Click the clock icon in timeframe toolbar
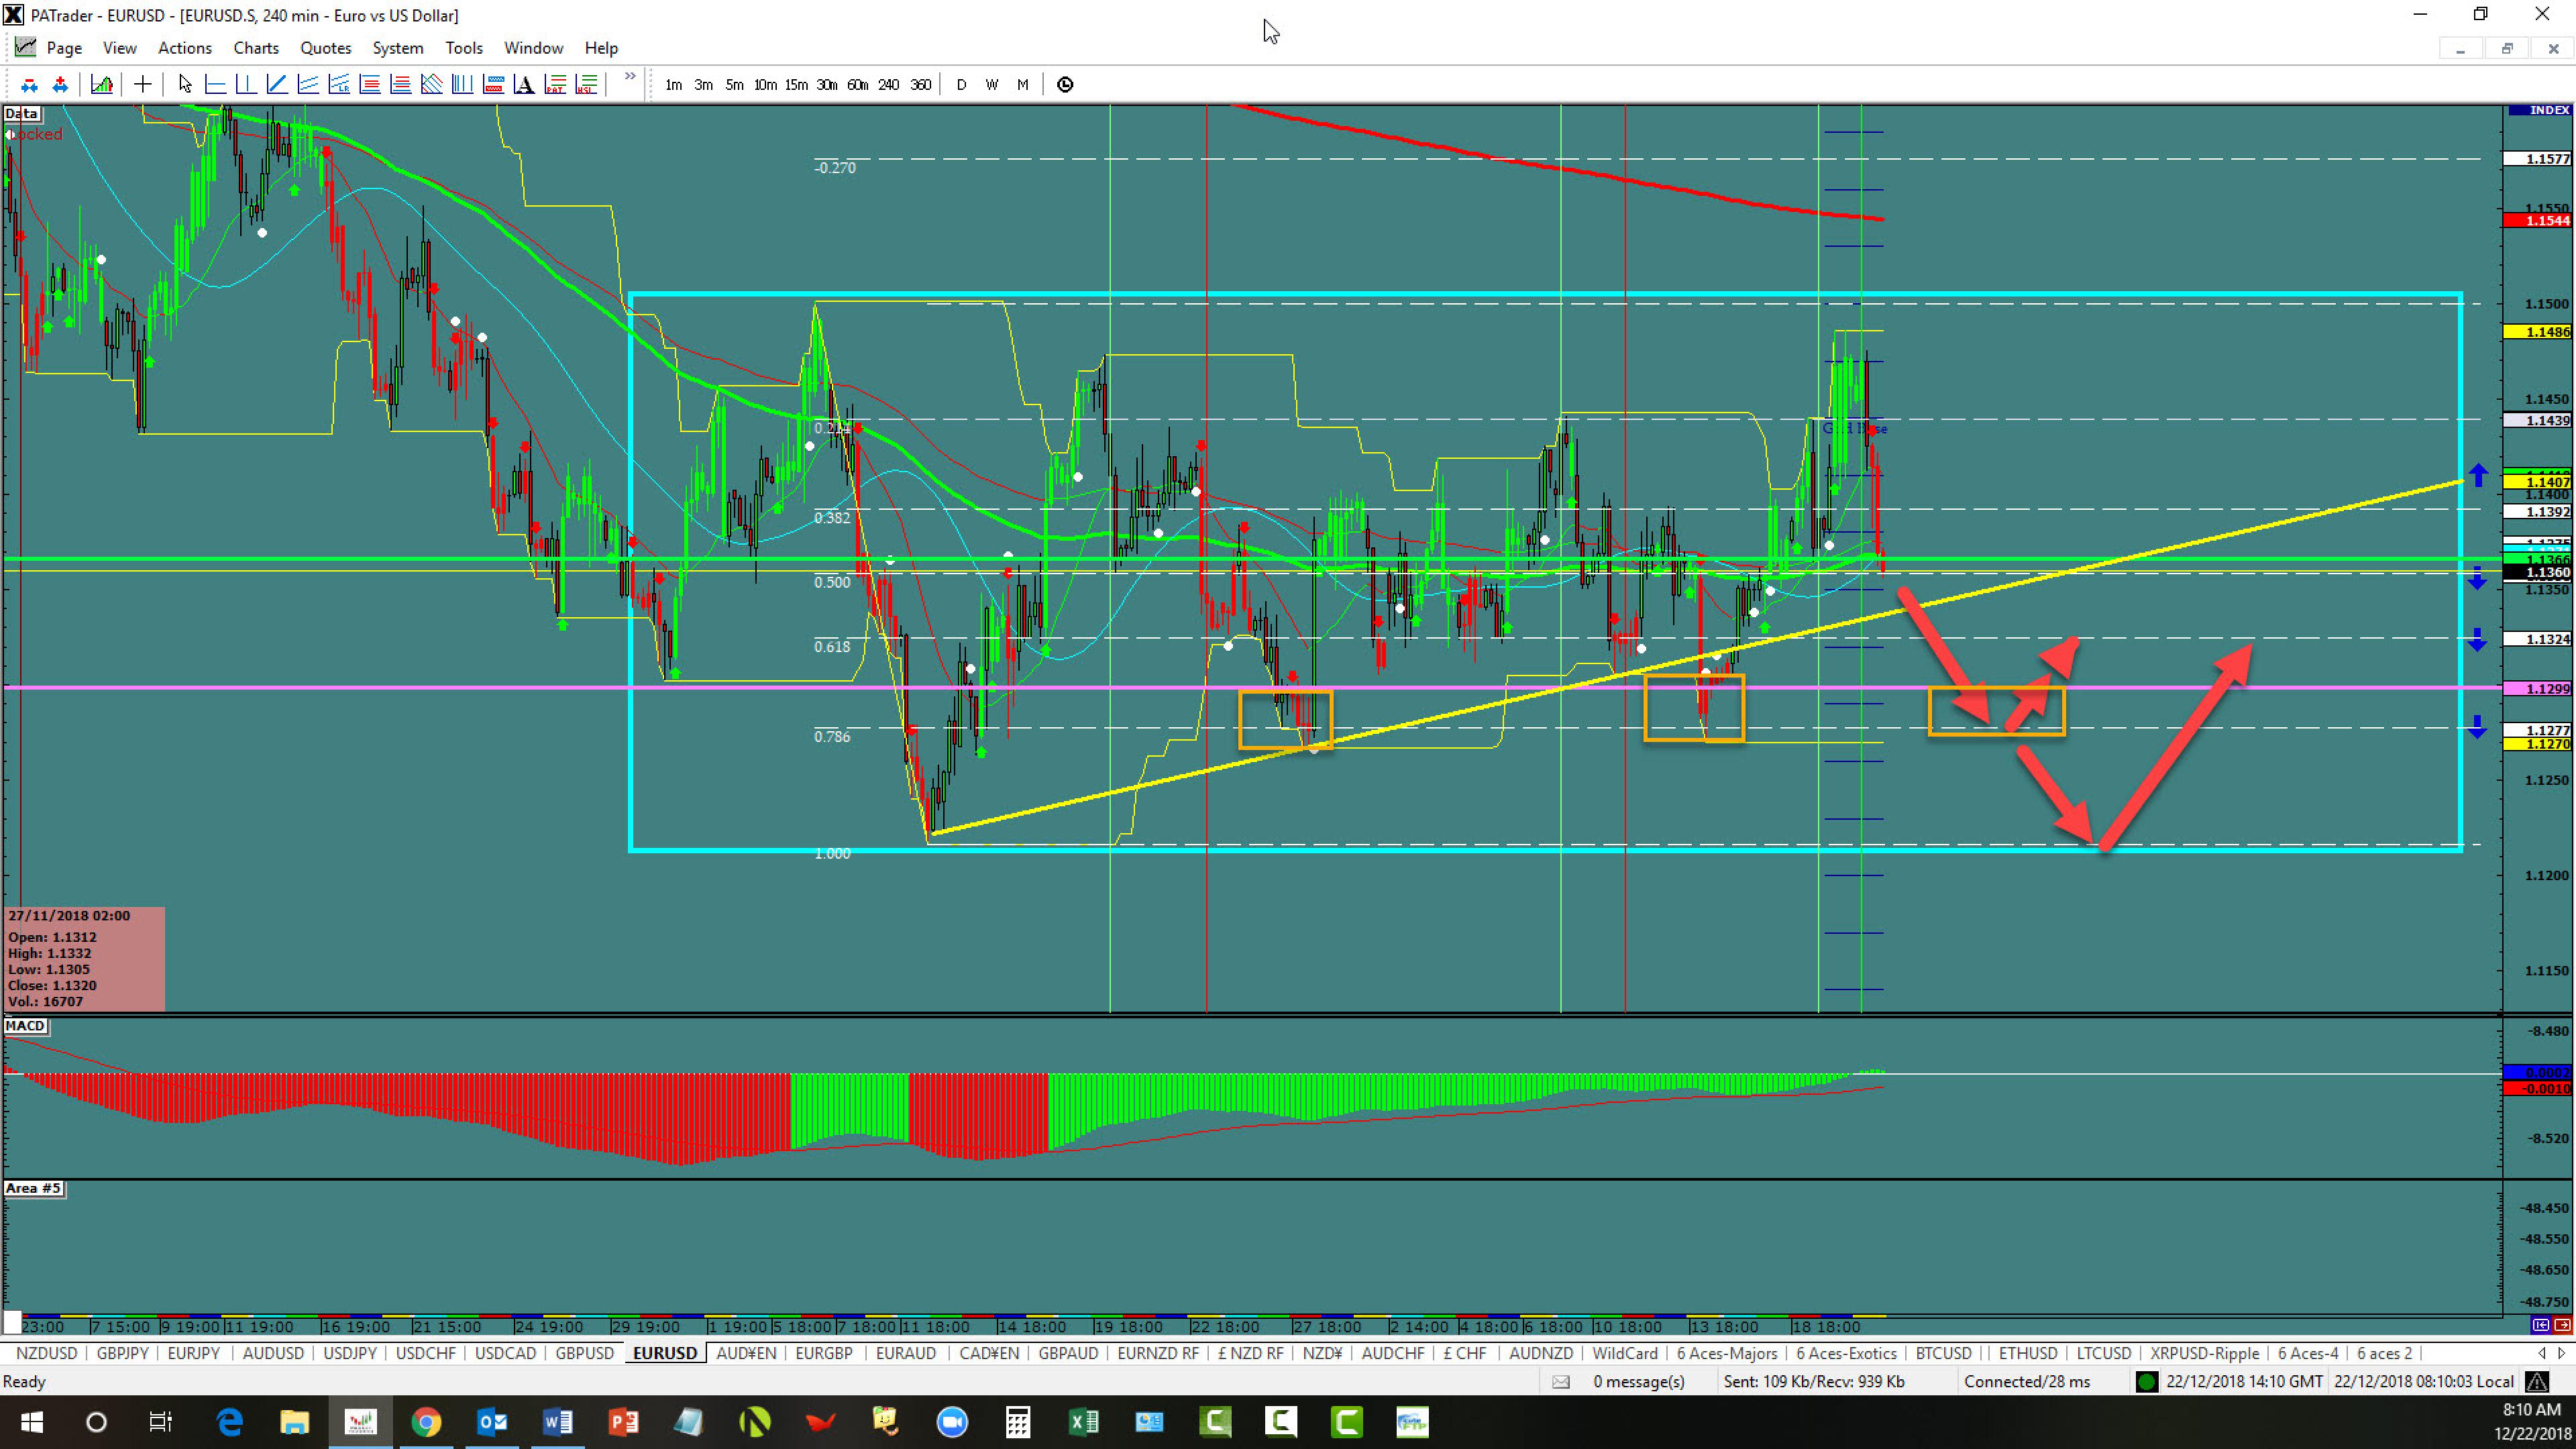 coord(1065,85)
